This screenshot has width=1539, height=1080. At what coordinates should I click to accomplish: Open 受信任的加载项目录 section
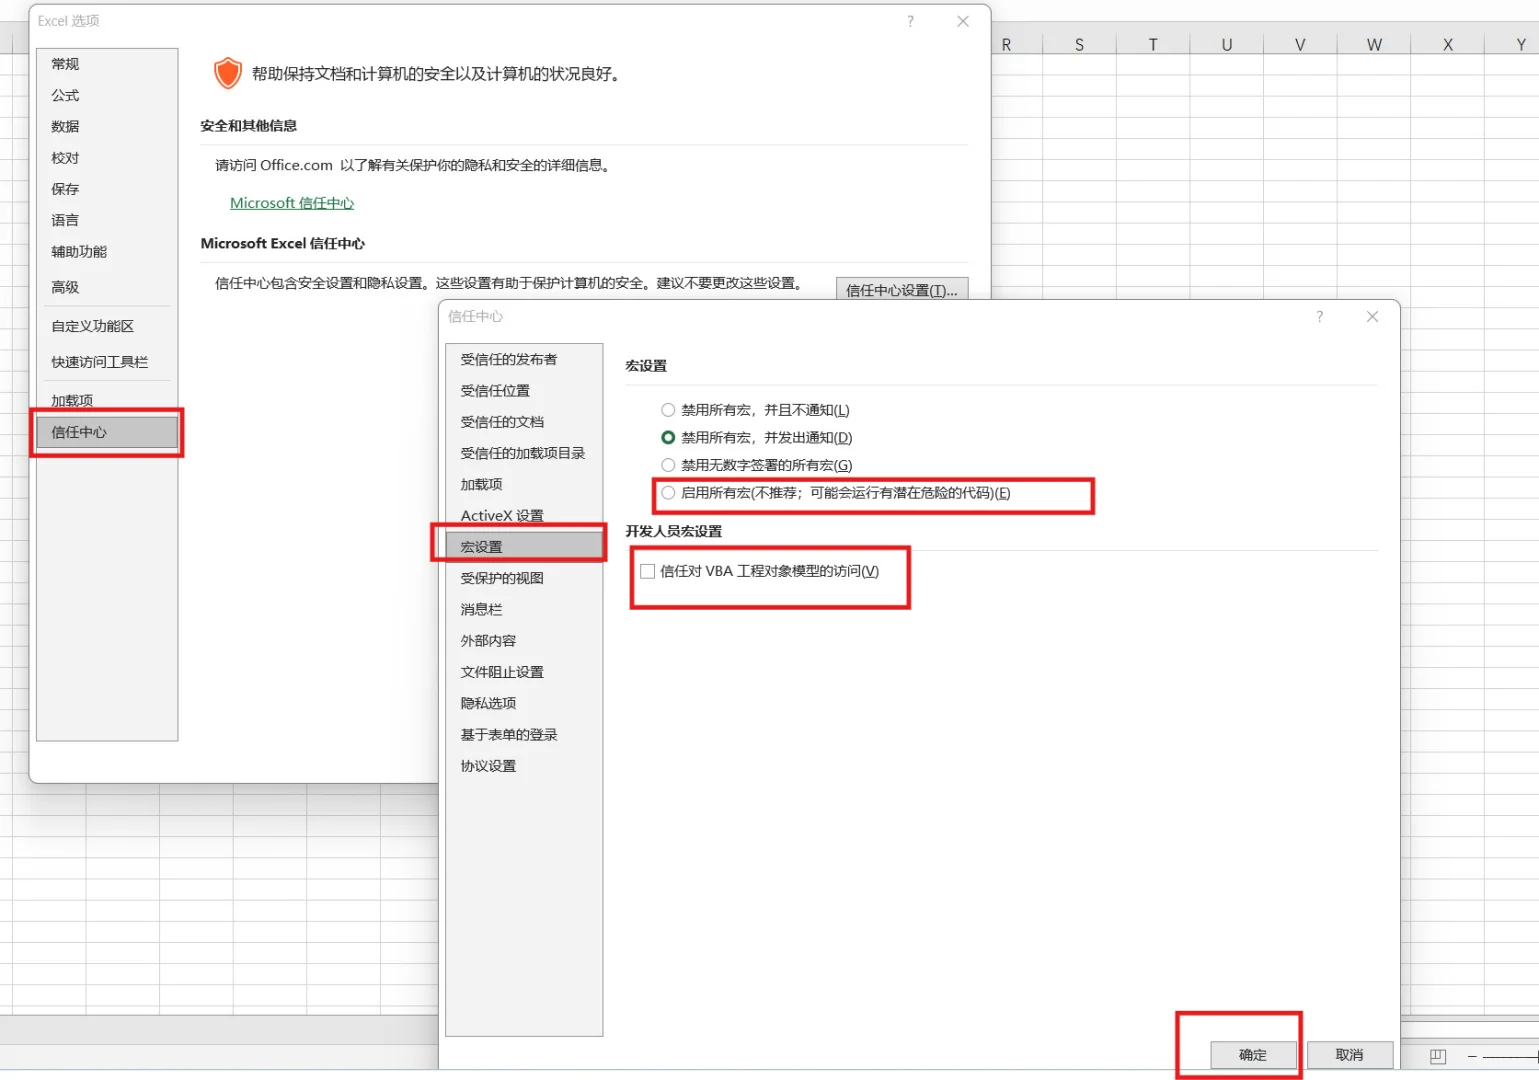[x=524, y=453]
